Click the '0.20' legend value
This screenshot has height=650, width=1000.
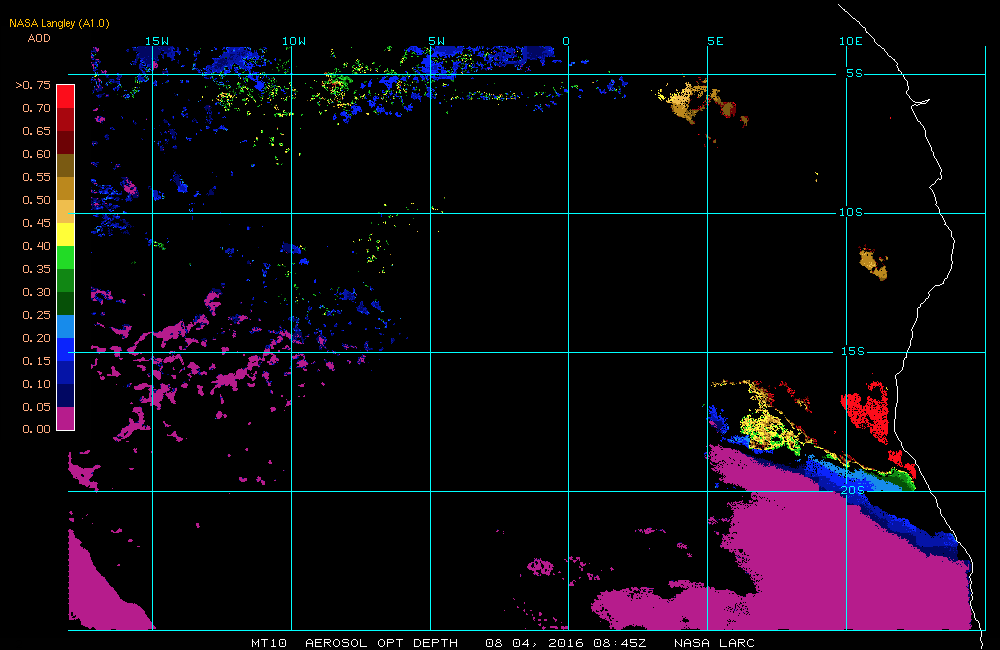tap(36, 337)
